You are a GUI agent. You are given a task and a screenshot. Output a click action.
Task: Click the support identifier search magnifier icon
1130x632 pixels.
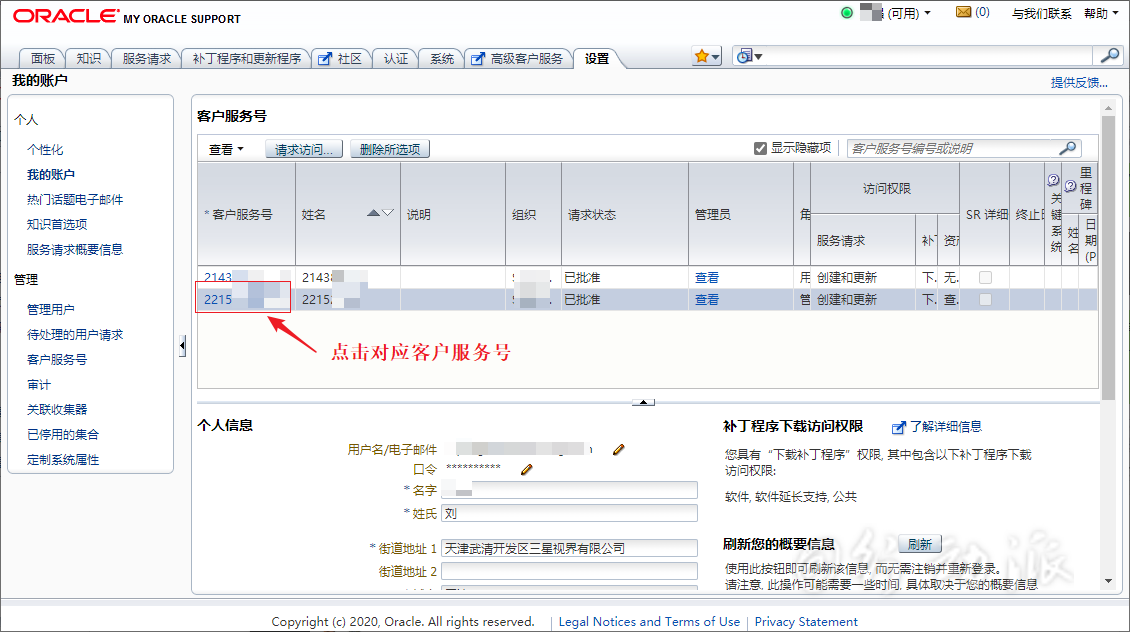pos(1068,148)
